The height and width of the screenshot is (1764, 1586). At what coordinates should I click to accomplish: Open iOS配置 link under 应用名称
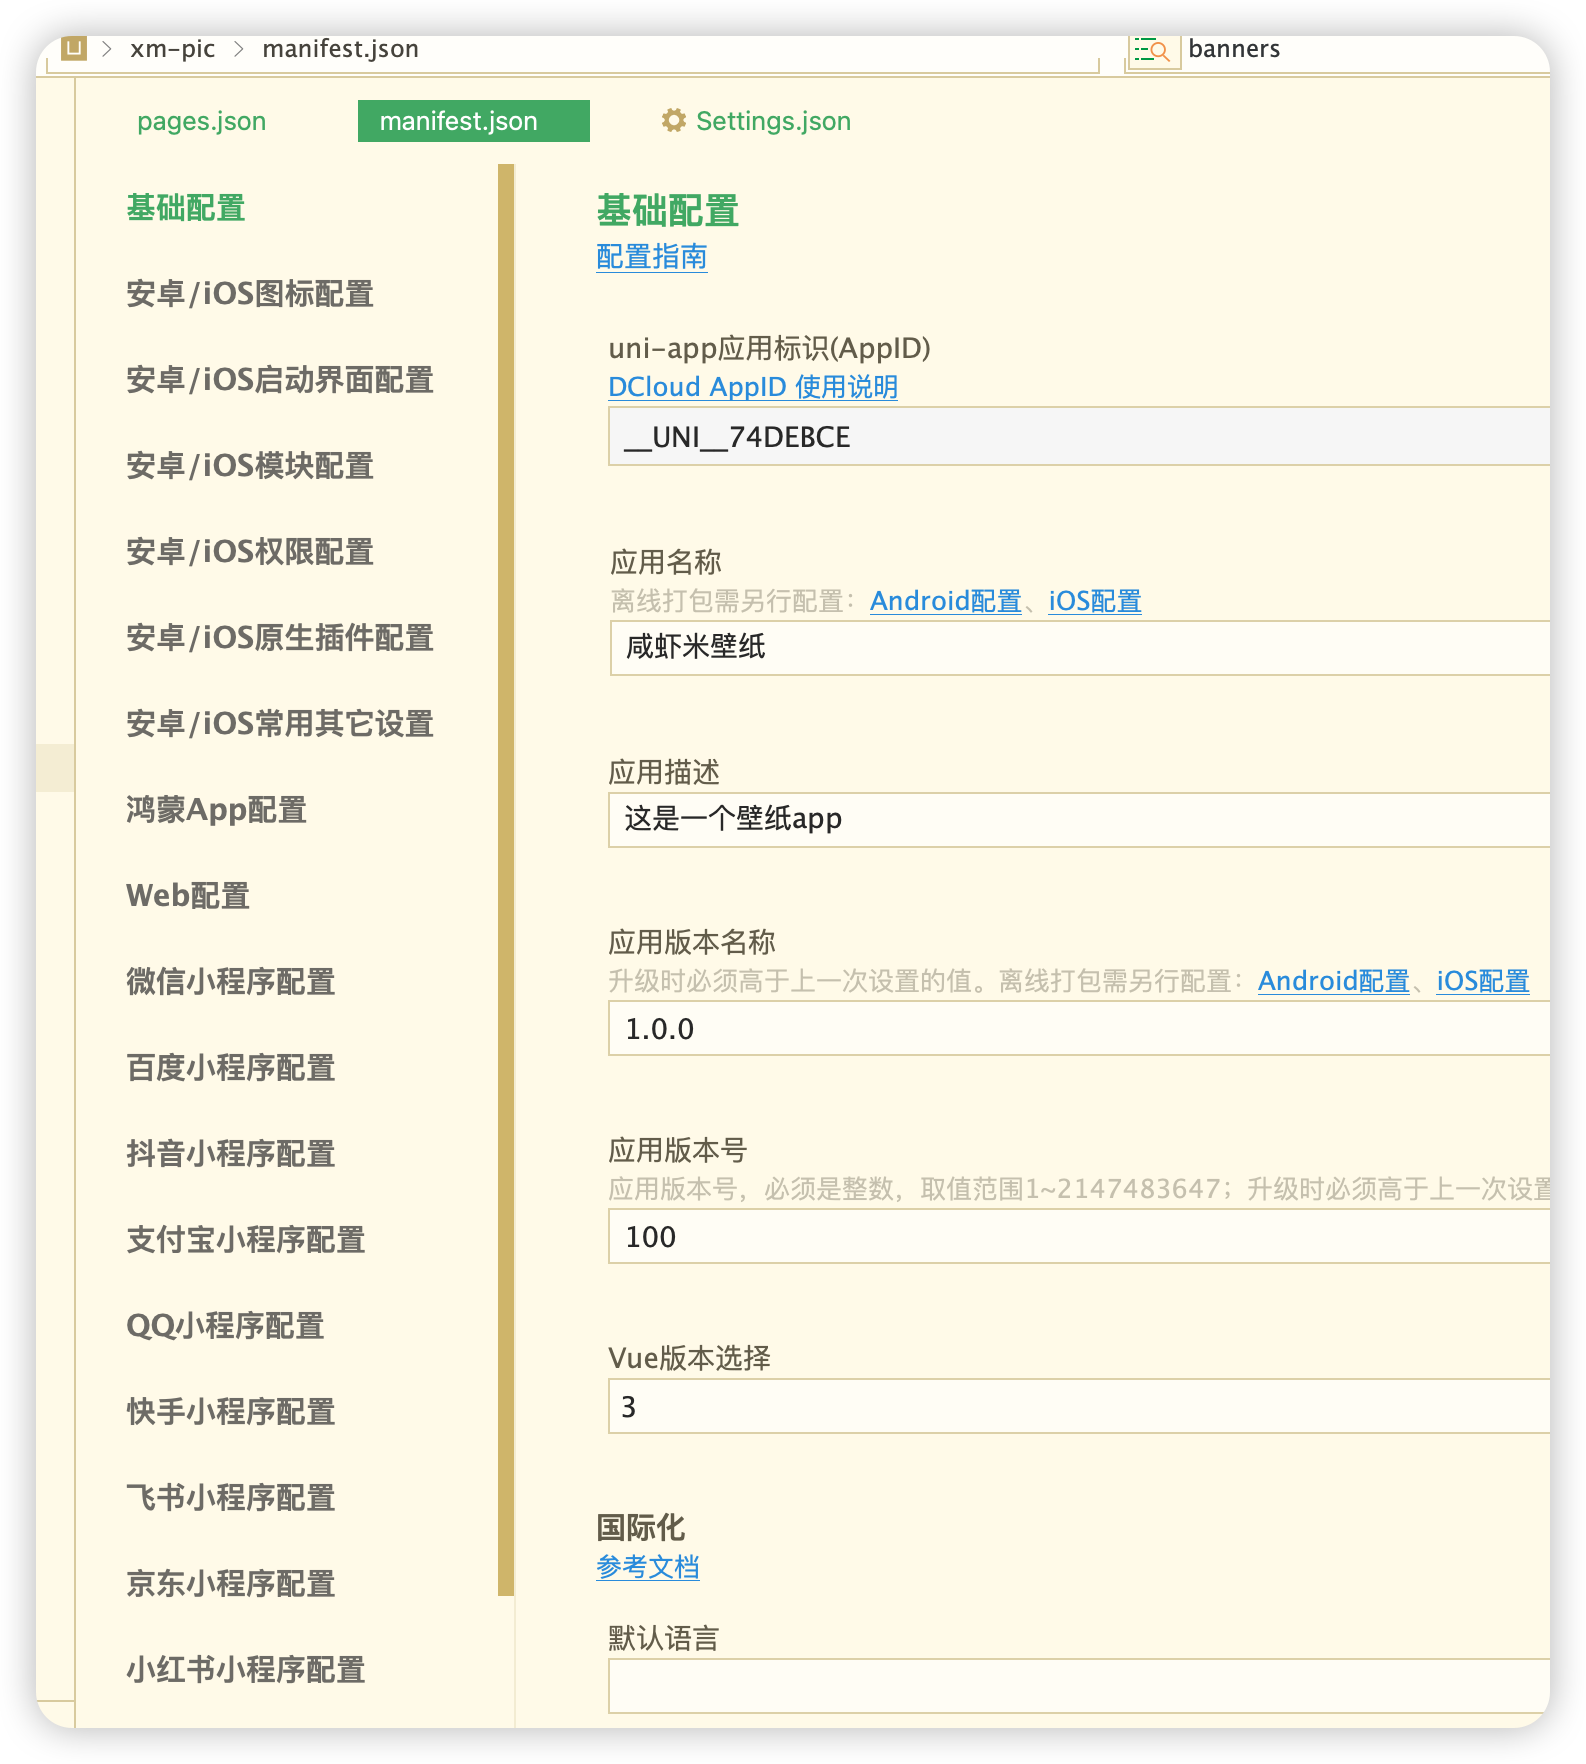pos(1095,601)
